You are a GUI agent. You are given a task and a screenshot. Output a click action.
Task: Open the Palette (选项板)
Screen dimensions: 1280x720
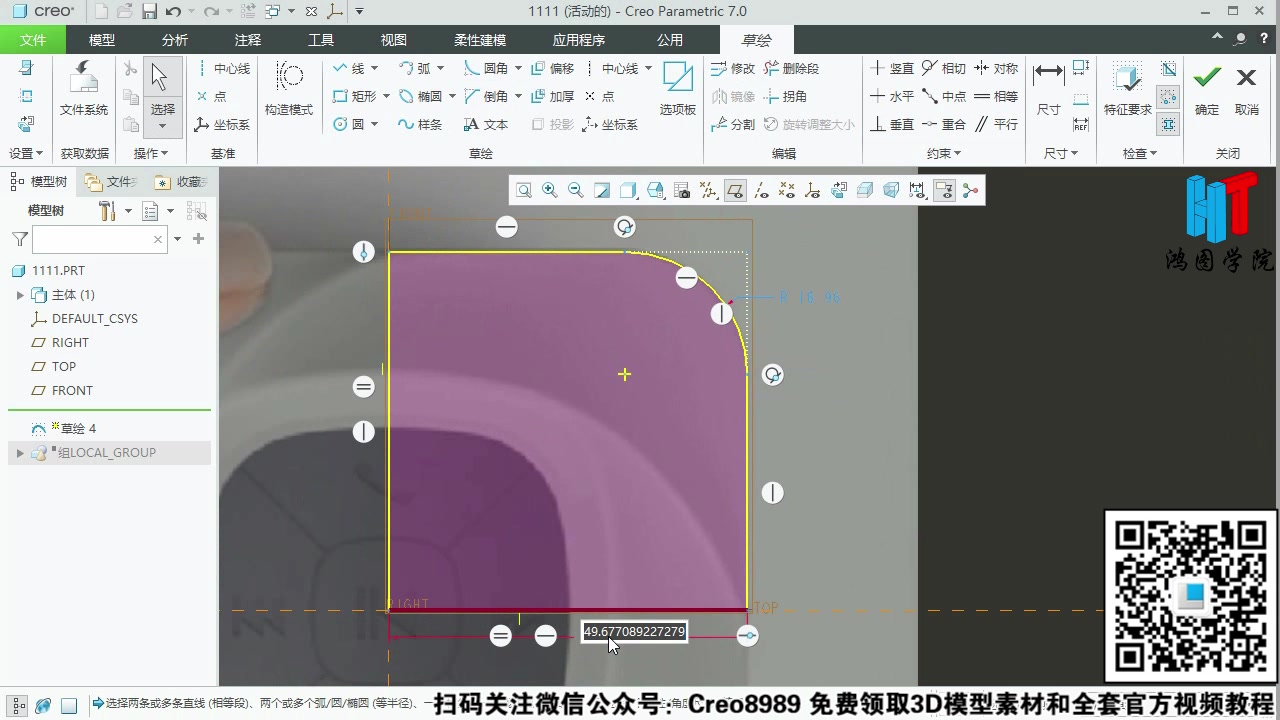tap(677, 88)
